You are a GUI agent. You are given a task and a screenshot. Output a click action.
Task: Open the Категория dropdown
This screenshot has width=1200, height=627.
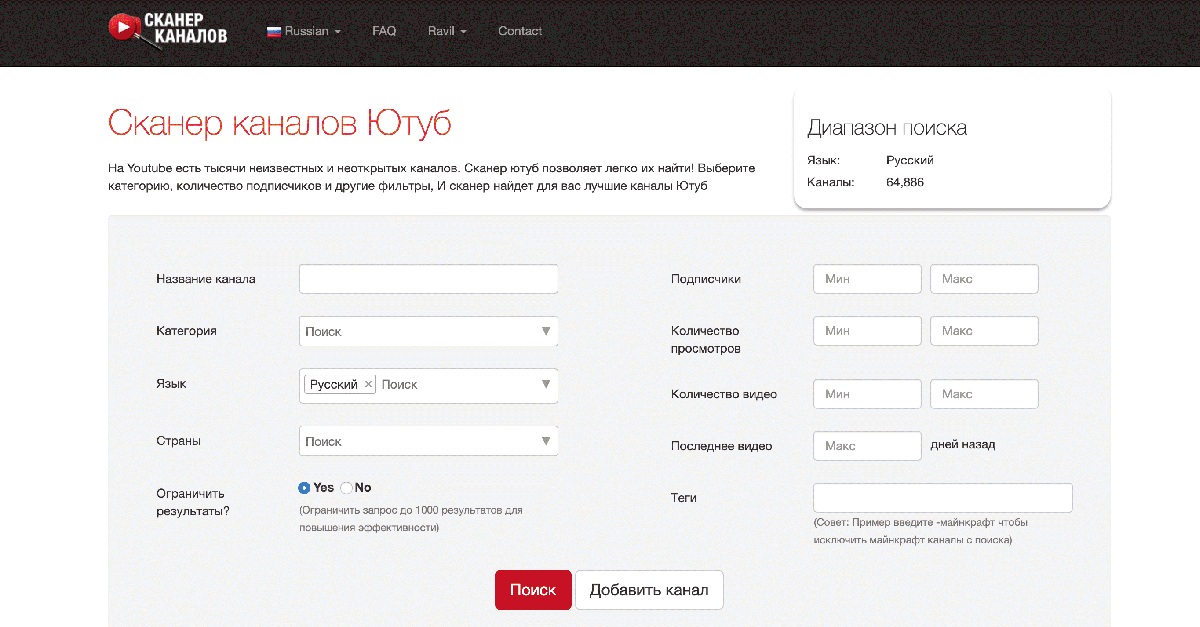pos(428,331)
